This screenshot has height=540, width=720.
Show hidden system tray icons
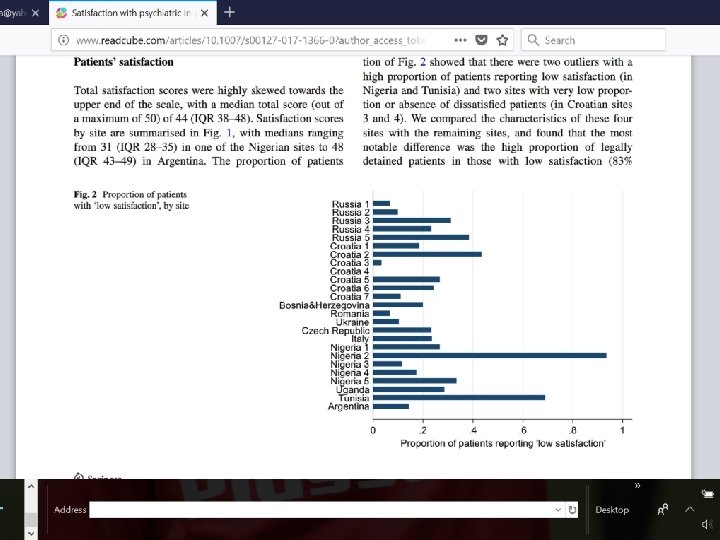pyautogui.click(x=689, y=509)
